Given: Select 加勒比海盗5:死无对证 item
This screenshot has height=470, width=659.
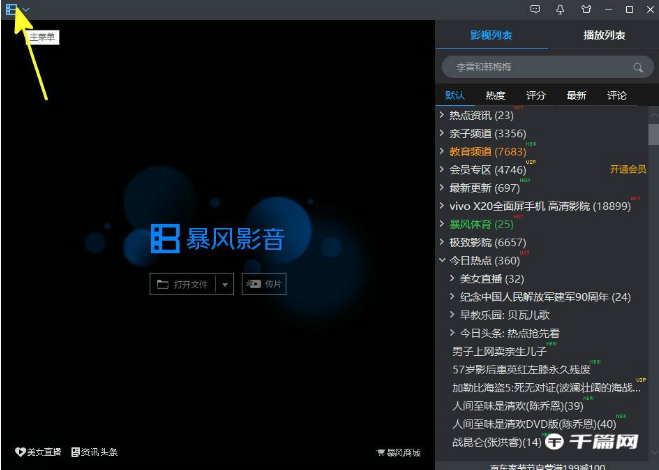Looking at the screenshot, I should click(x=546, y=388).
